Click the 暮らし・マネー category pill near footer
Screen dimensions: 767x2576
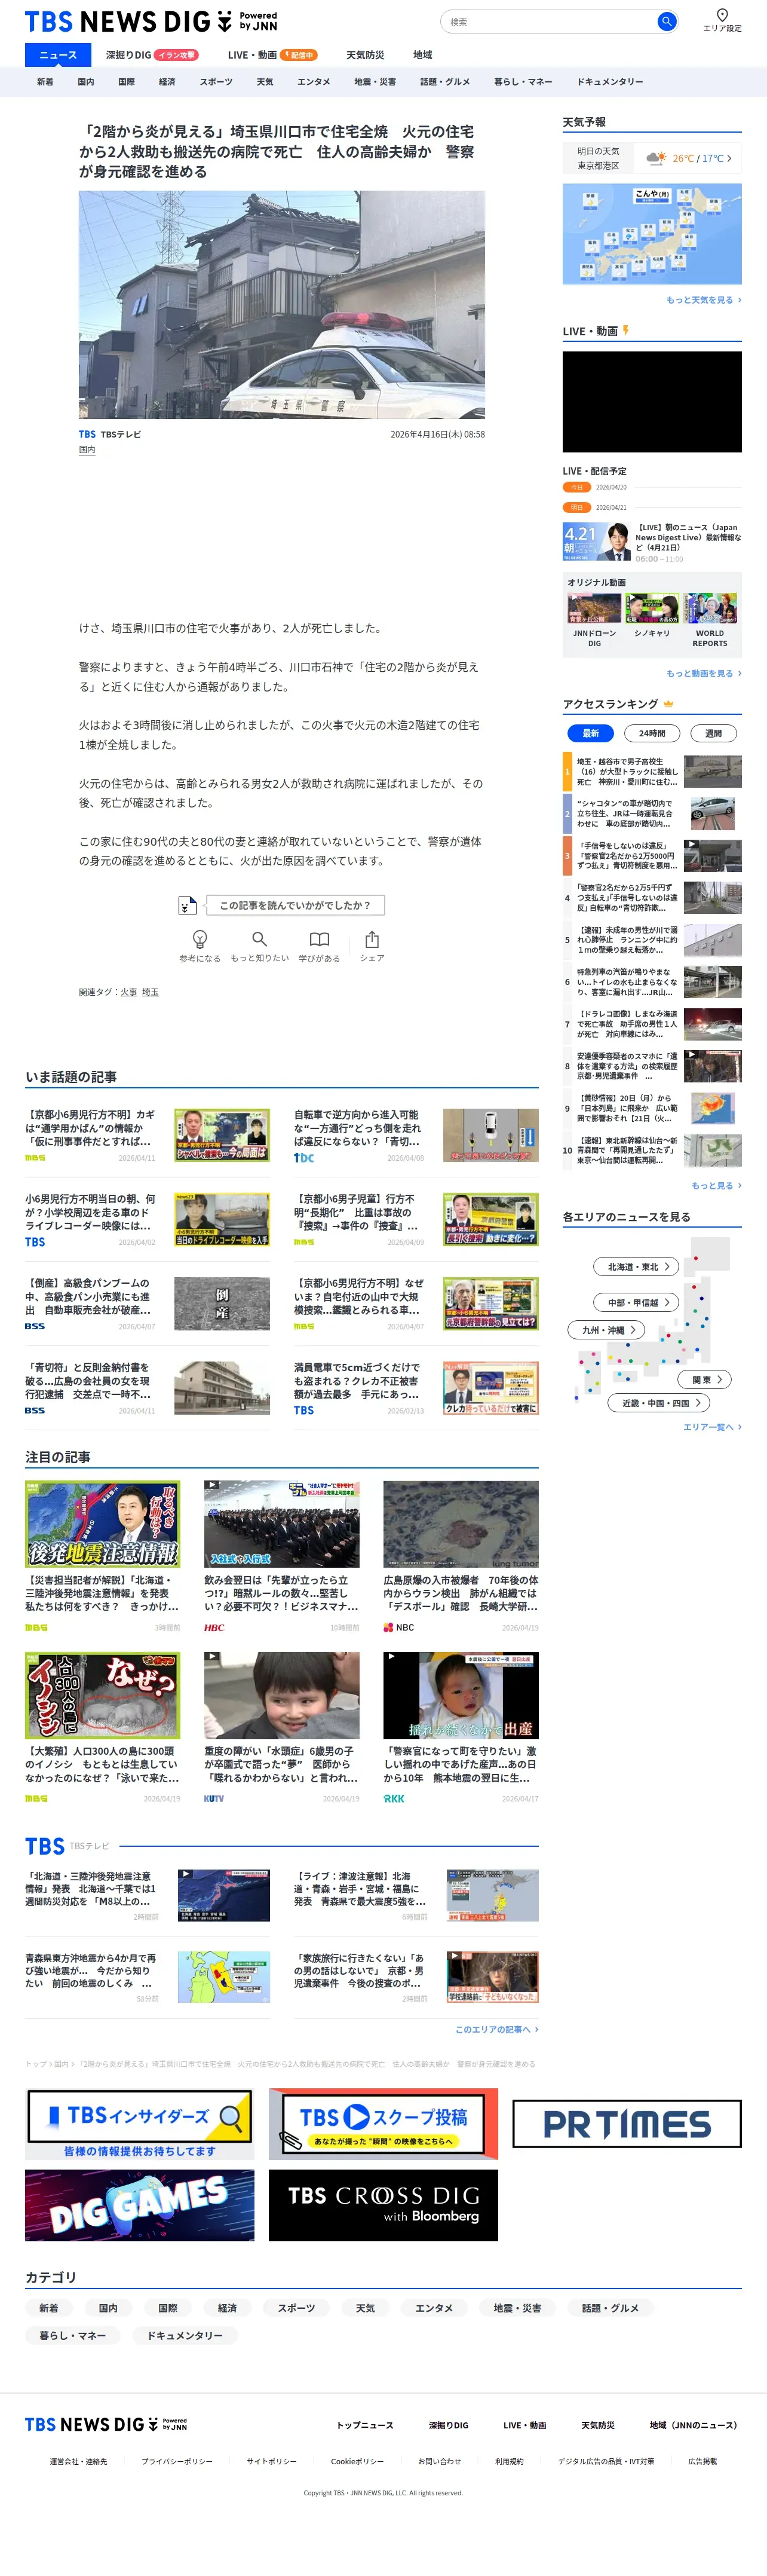(73, 2335)
